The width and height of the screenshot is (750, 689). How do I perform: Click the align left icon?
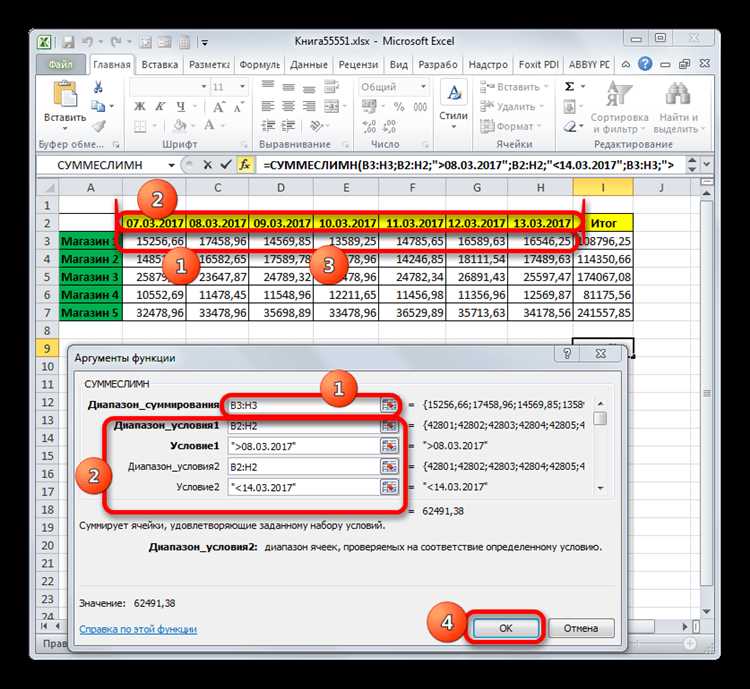(x=267, y=106)
